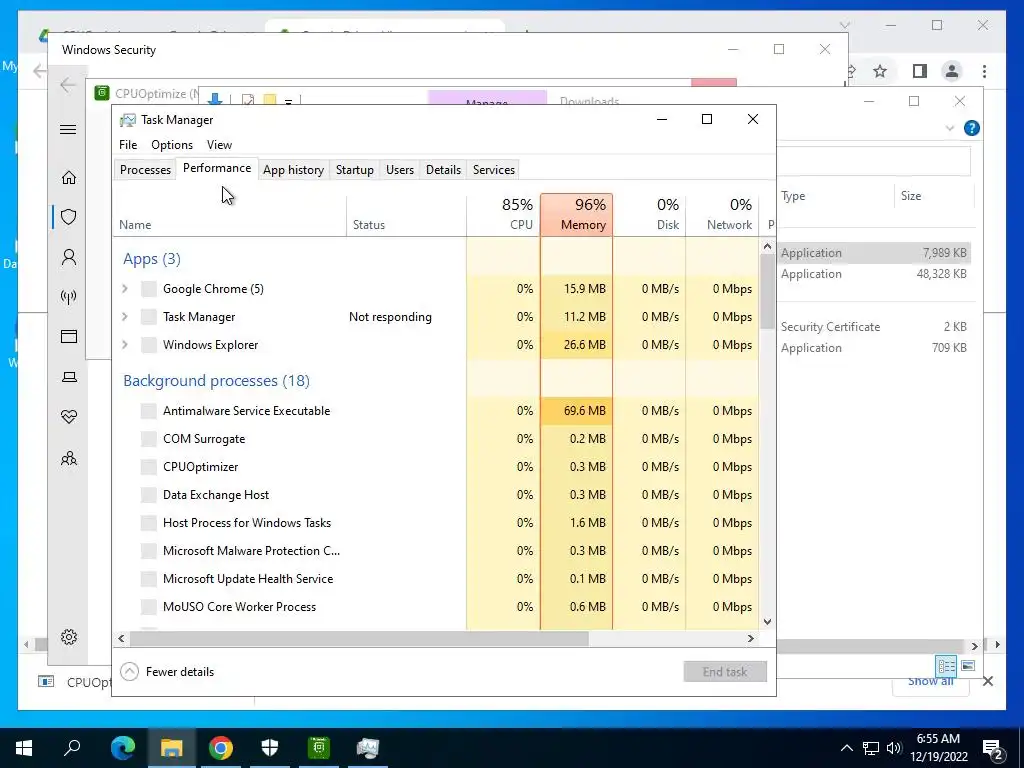Screen dimensions: 1024x768
Task: Open notification center icon
Action: pyautogui.click(x=993, y=748)
